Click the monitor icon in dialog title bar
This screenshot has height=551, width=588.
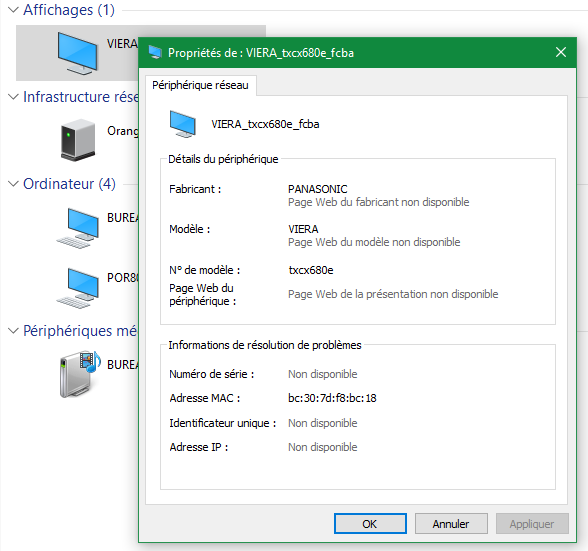155,53
